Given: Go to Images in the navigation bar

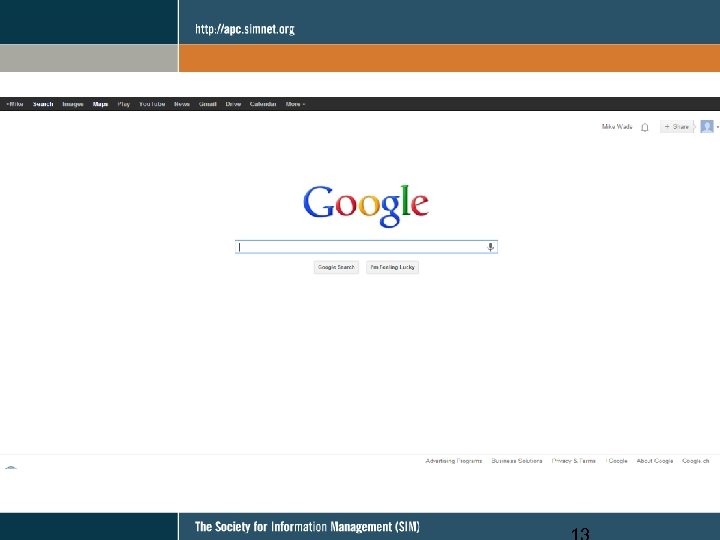Looking at the screenshot, I should [73, 104].
